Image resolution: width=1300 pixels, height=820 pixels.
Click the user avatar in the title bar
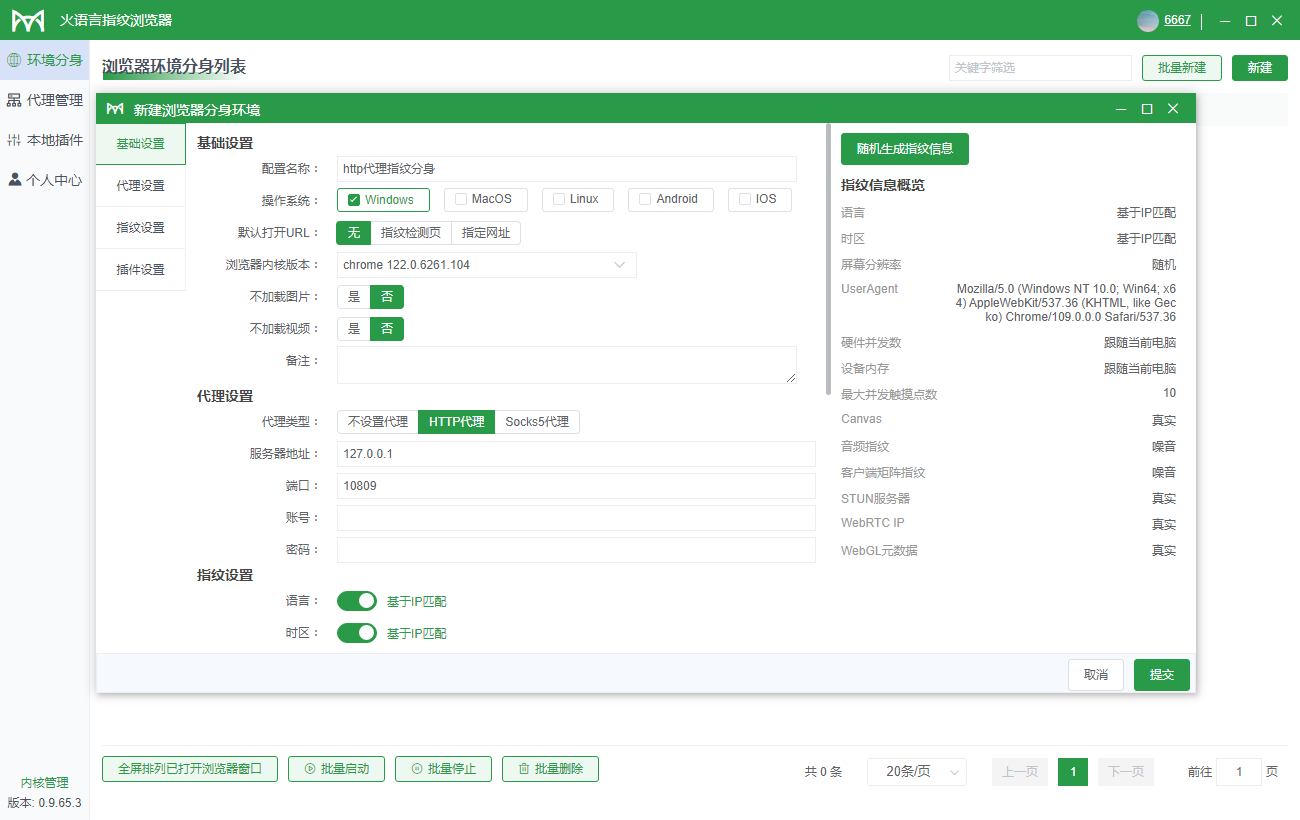[1148, 20]
